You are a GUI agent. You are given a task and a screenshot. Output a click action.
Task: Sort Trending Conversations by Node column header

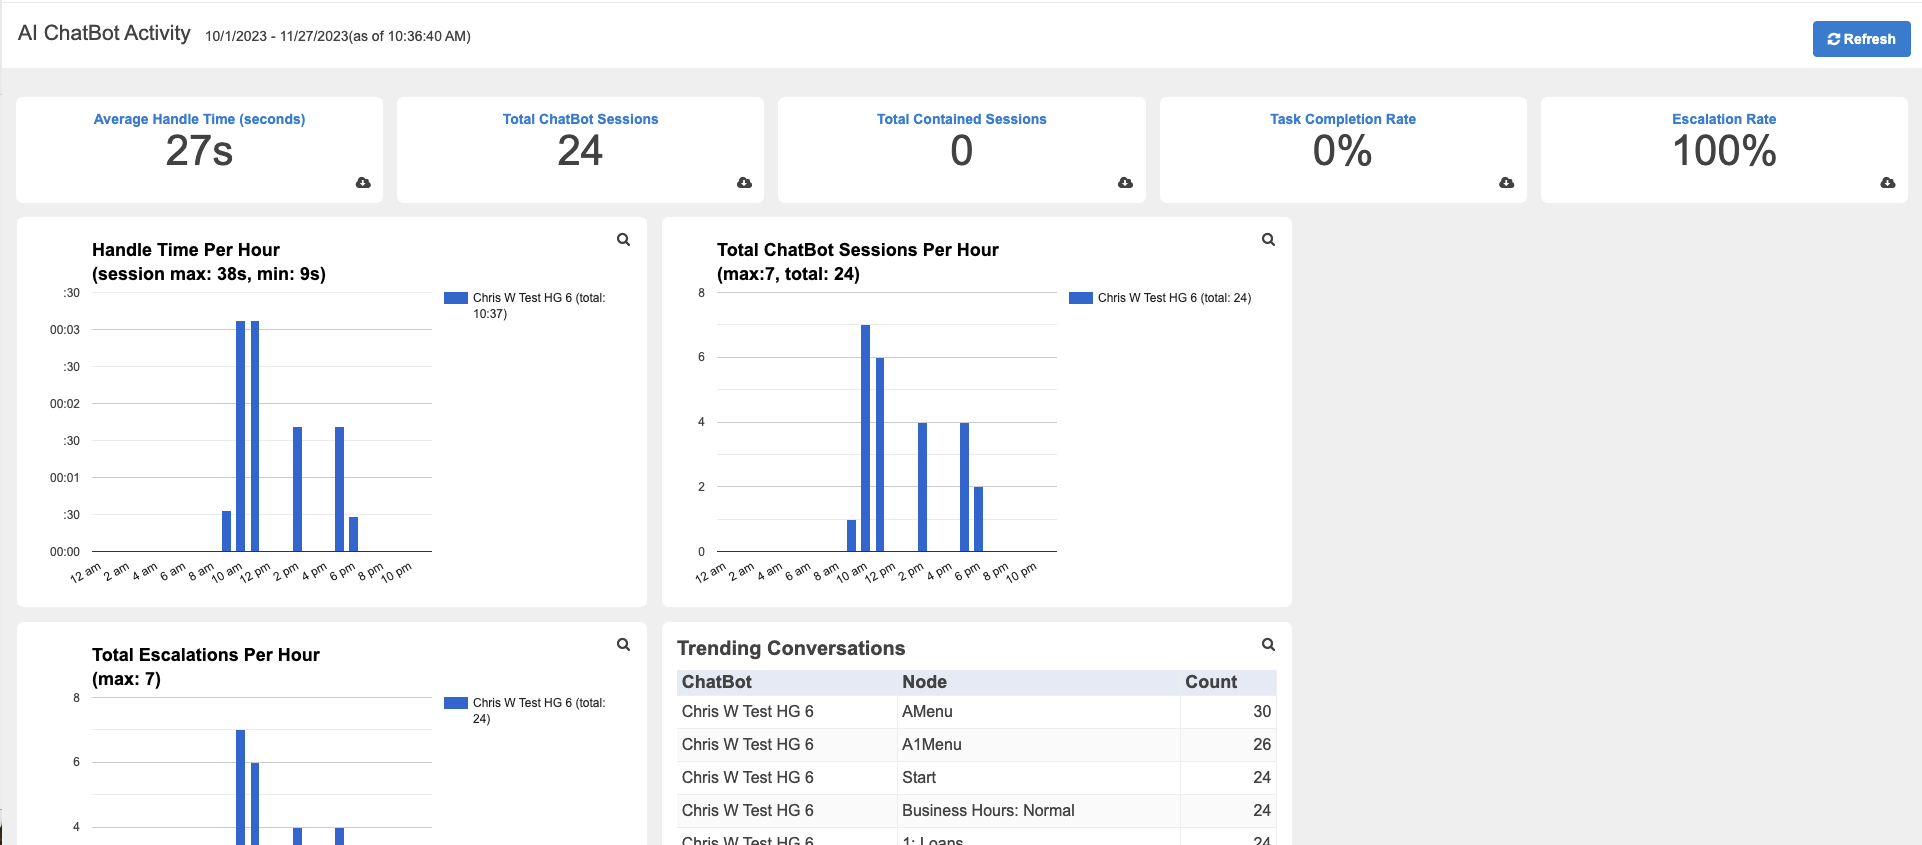click(x=924, y=682)
